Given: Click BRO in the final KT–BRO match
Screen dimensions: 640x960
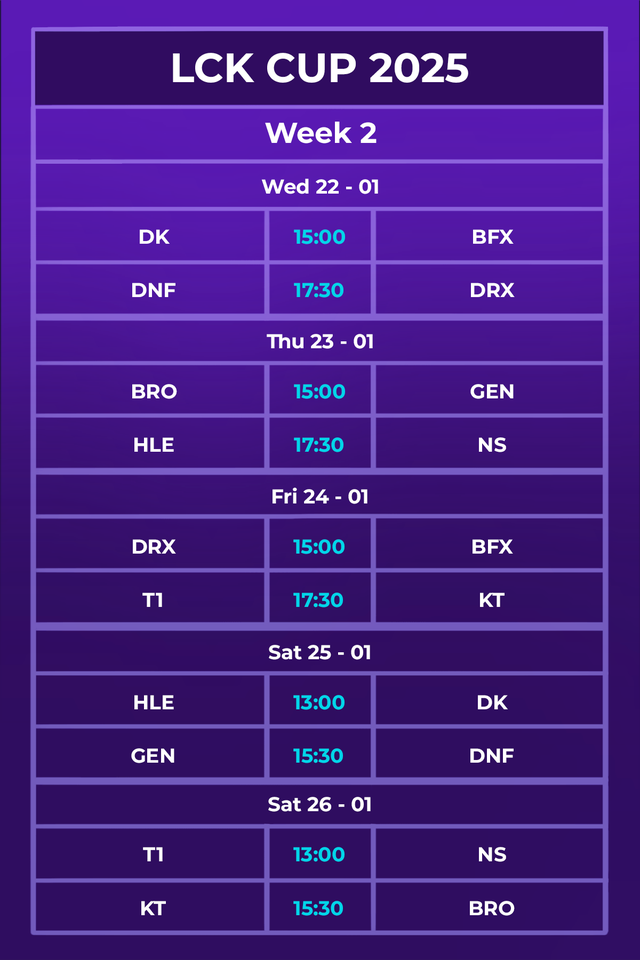Looking at the screenshot, I should click(x=492, y=908).
